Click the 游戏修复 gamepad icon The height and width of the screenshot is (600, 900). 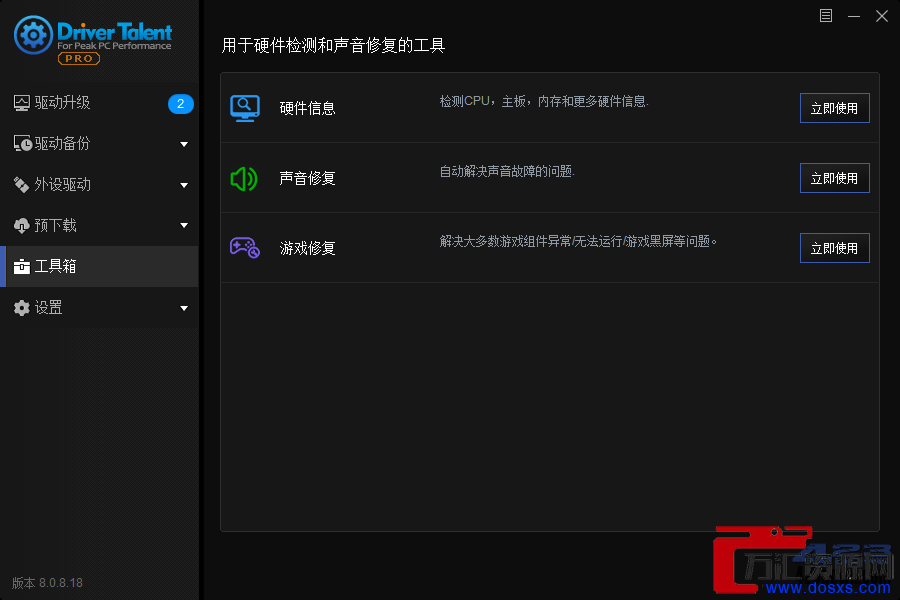pyautogui.click(x=245, y=248)
